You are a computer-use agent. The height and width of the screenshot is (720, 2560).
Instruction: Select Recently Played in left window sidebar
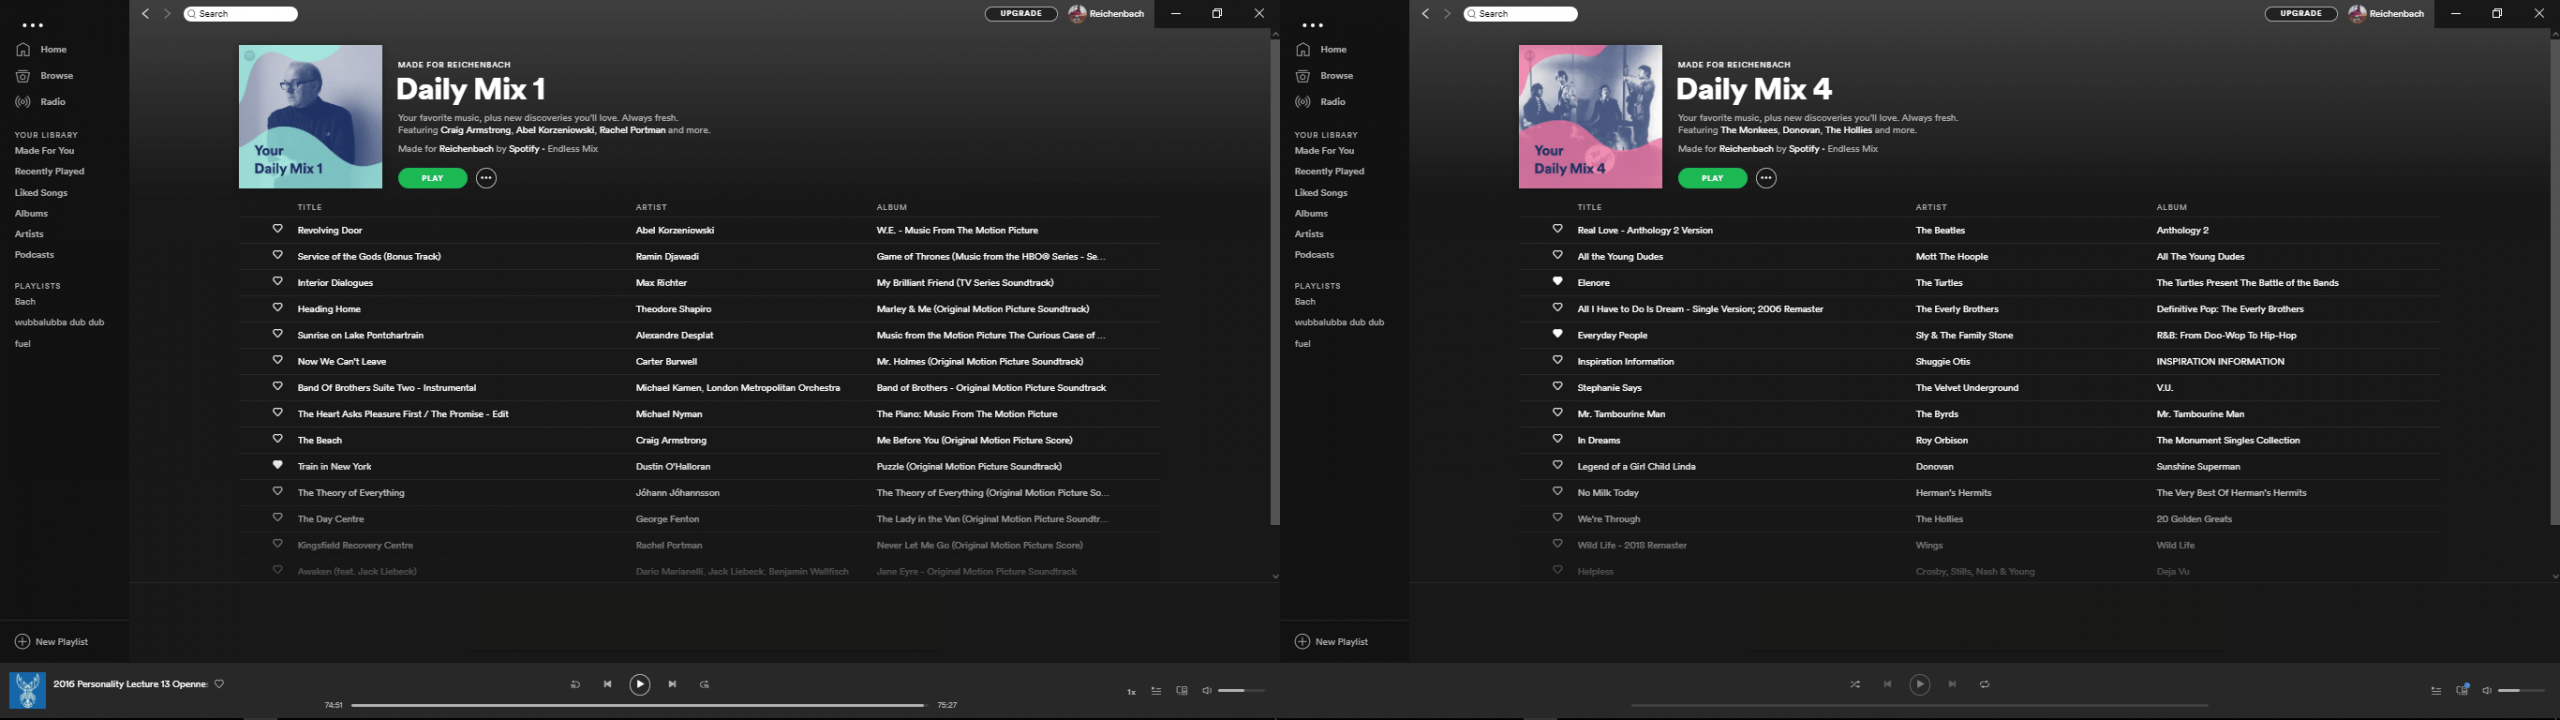tap(49, 172)
